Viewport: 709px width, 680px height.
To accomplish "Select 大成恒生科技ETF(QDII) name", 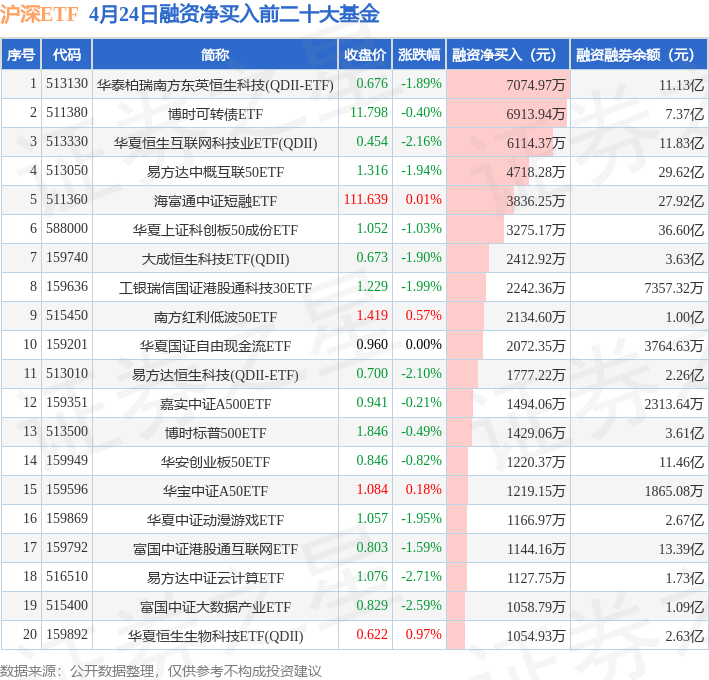I will pos(215,259).
